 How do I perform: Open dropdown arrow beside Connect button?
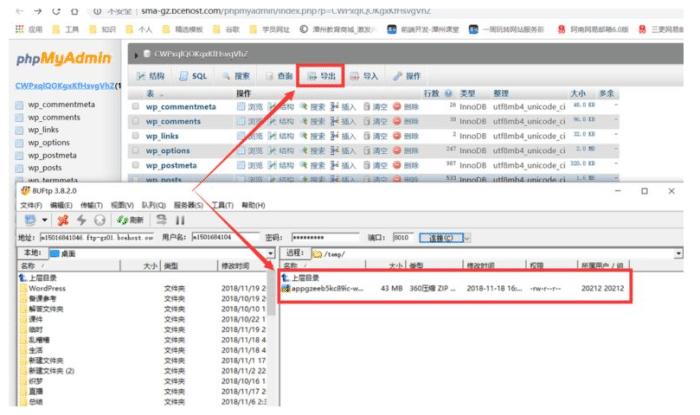(467, 238)
